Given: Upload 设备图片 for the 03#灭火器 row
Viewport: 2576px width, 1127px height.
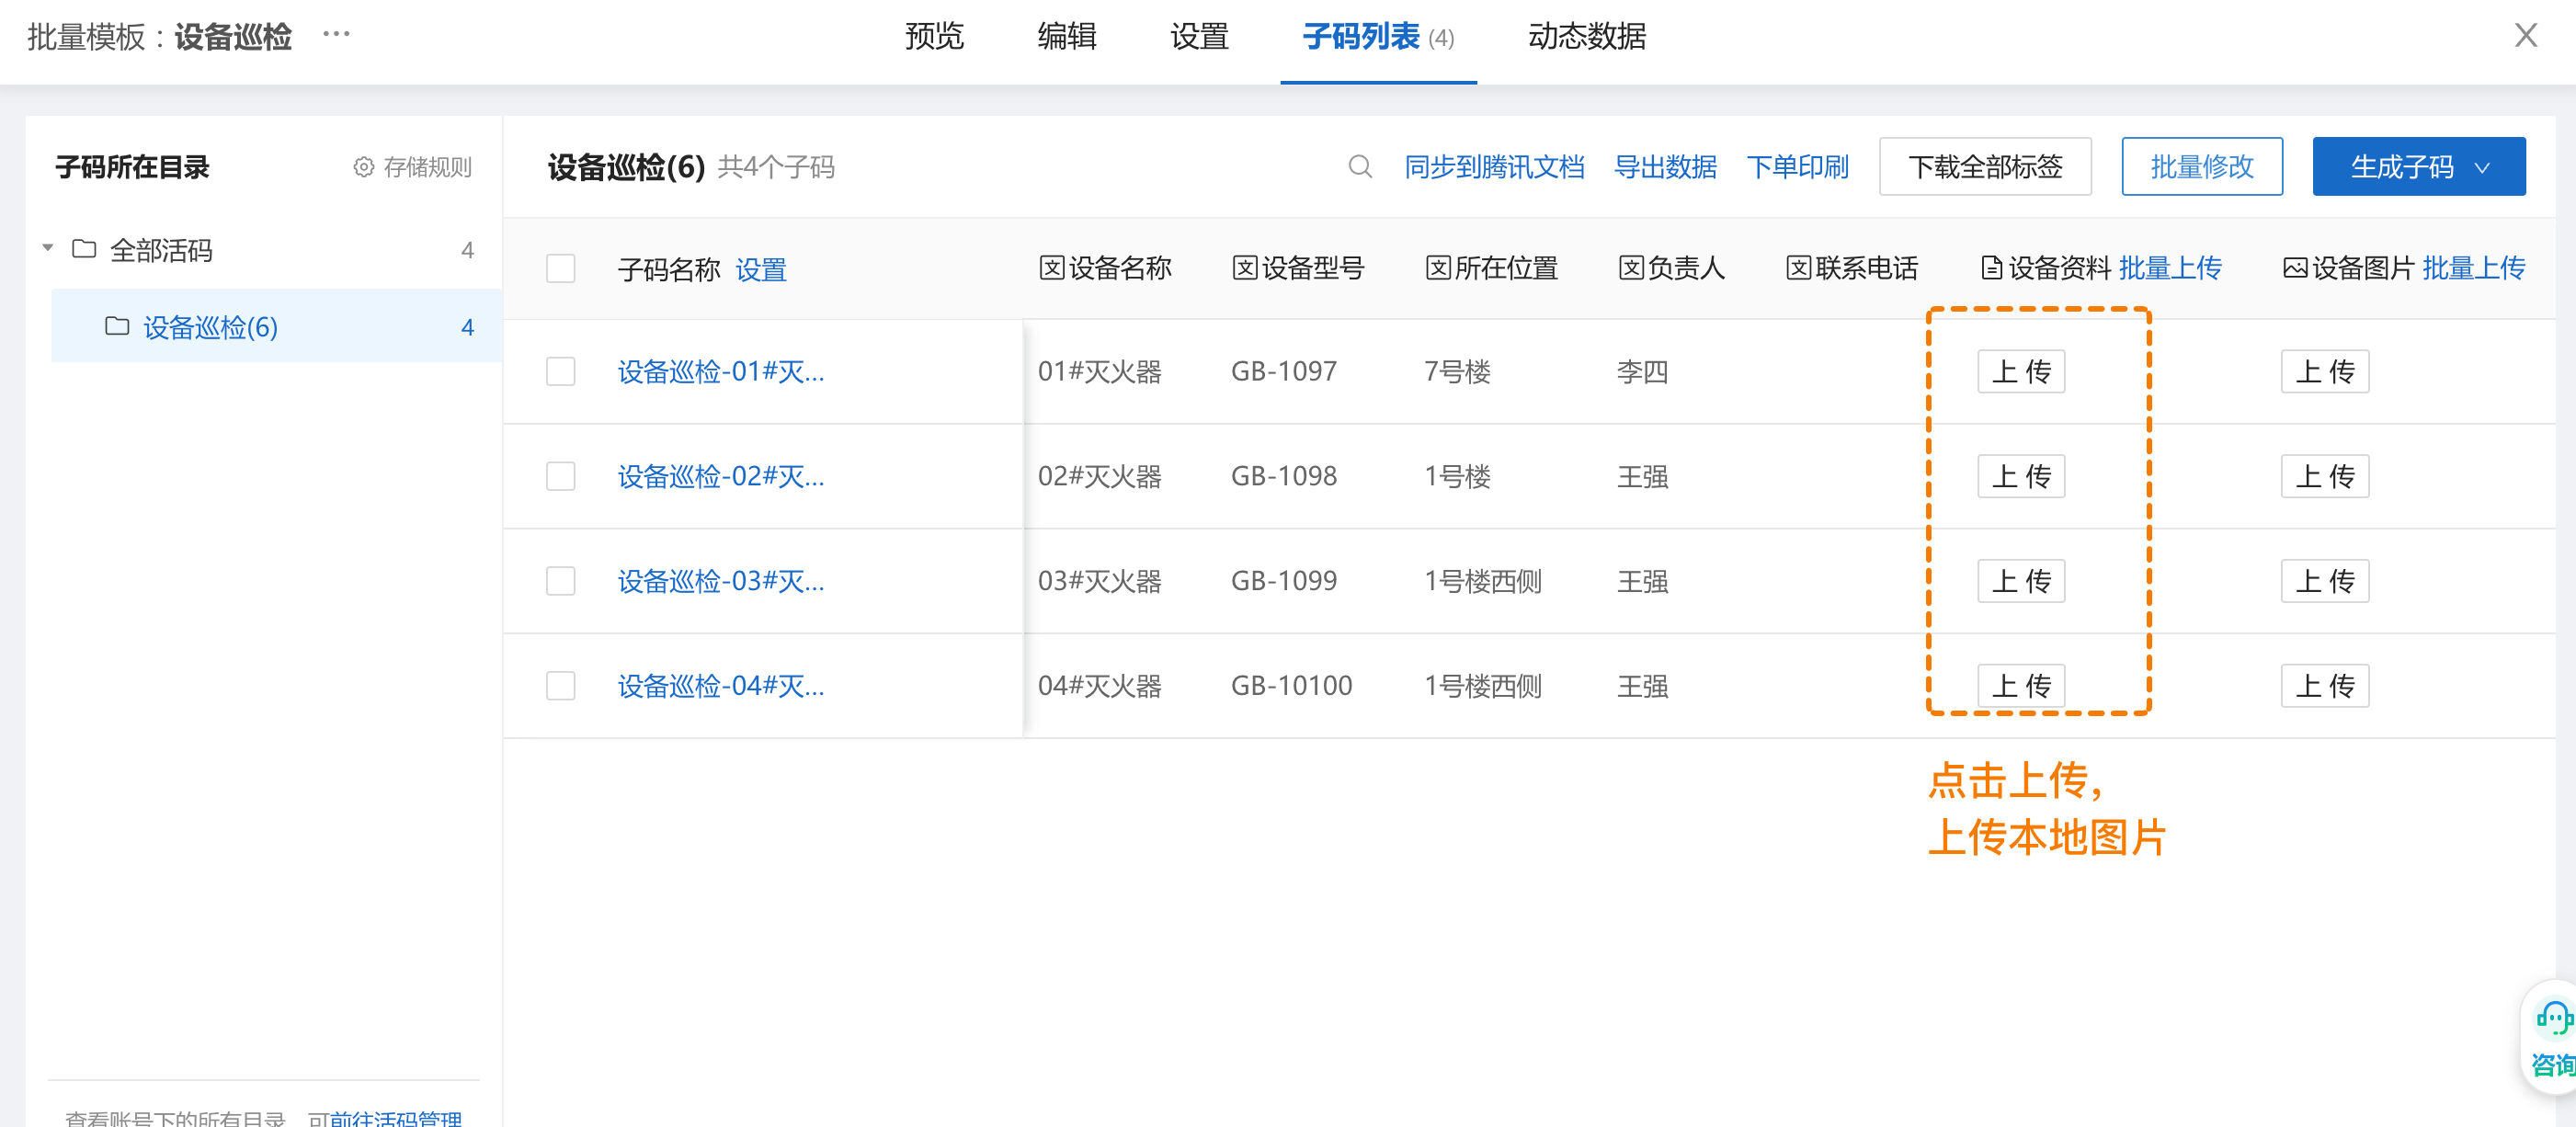Looking at the screenshot, I should point(2325,581).
